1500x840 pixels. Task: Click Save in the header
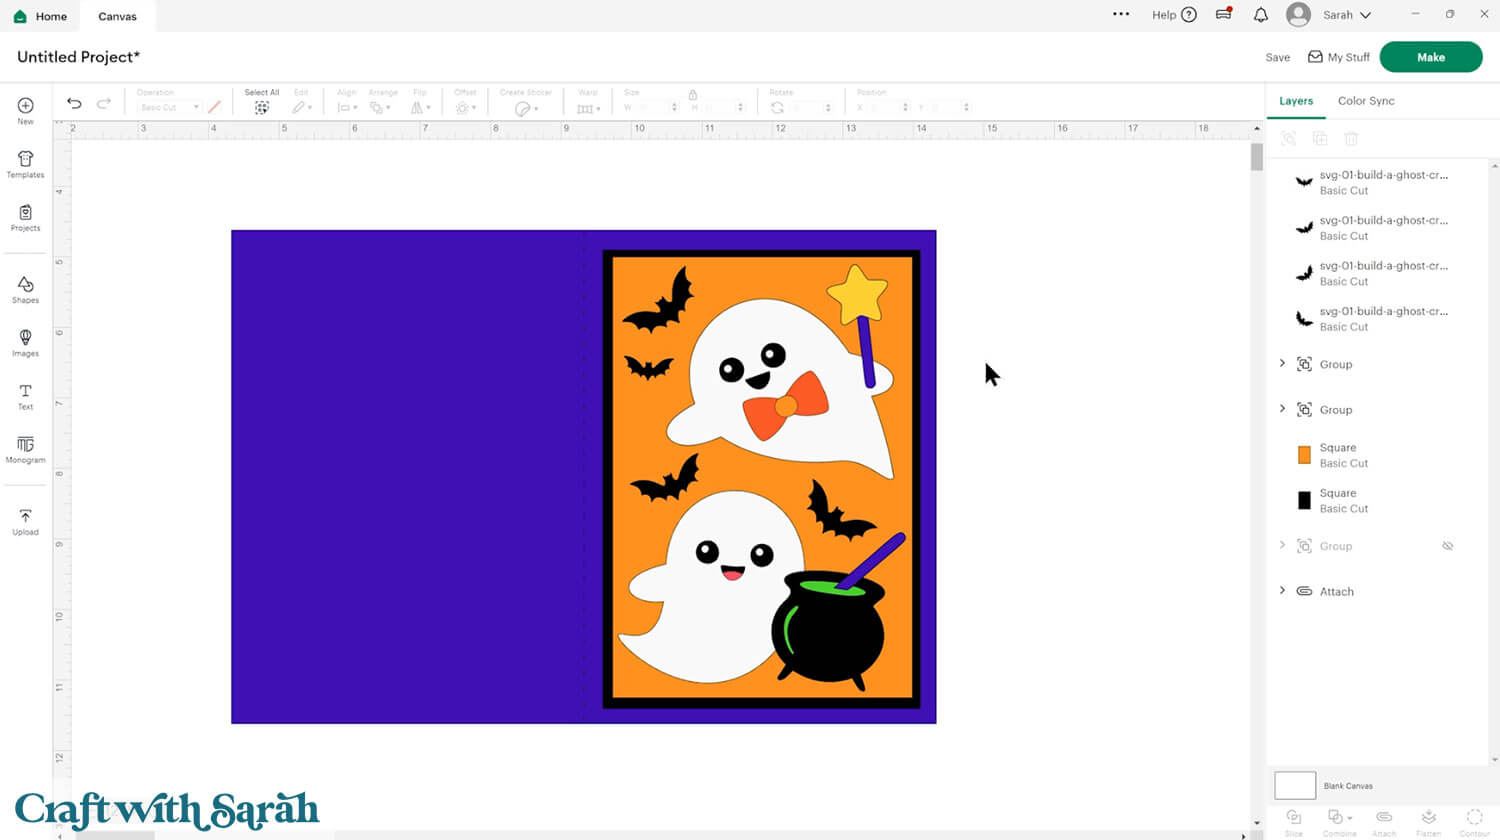1277,57
